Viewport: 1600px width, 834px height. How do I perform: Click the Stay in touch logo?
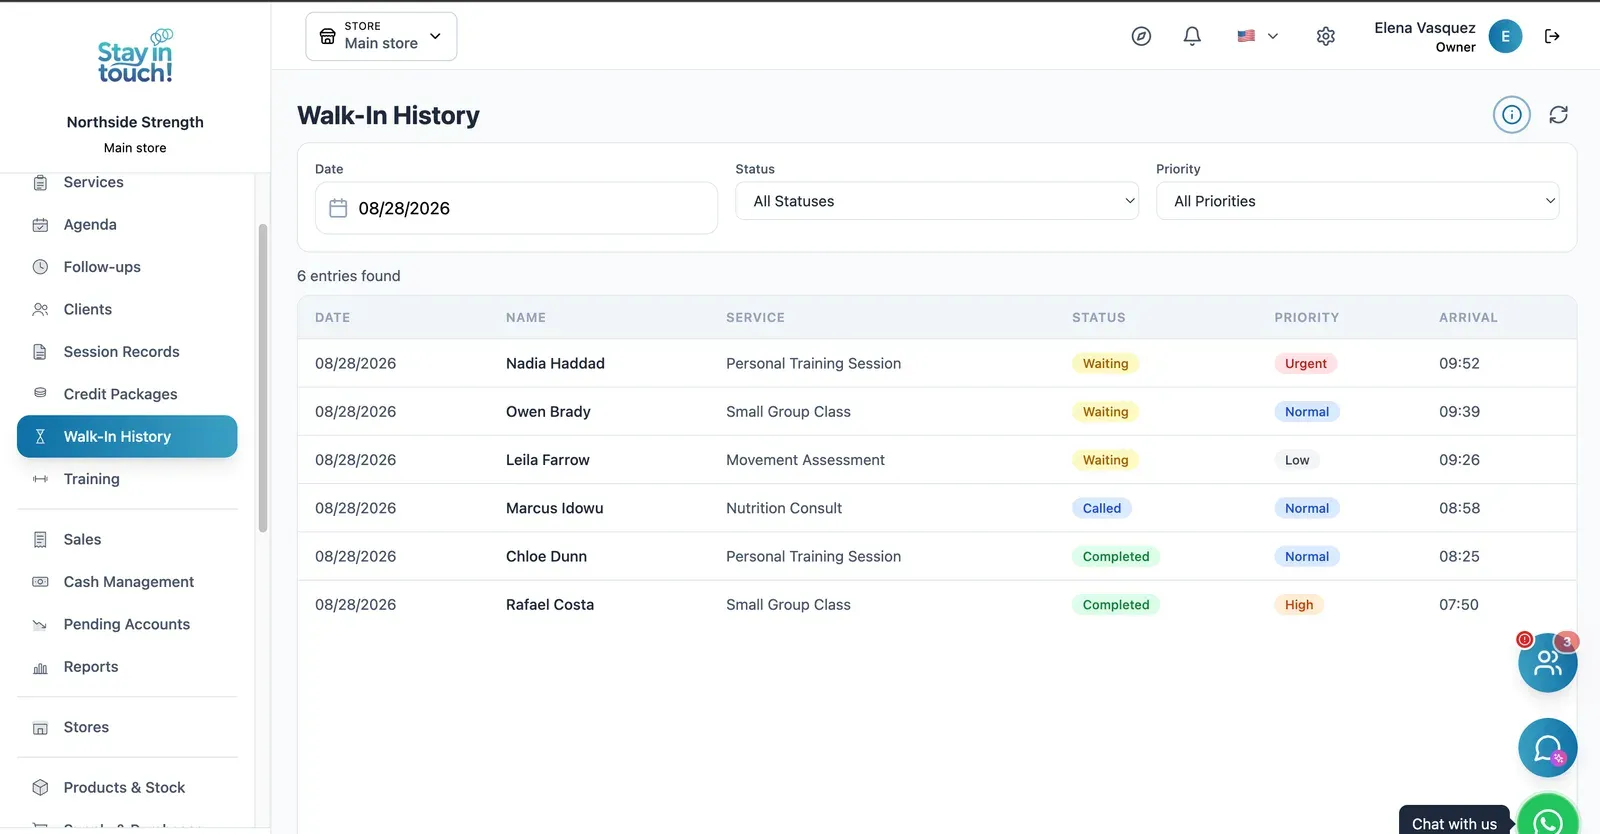135,56
